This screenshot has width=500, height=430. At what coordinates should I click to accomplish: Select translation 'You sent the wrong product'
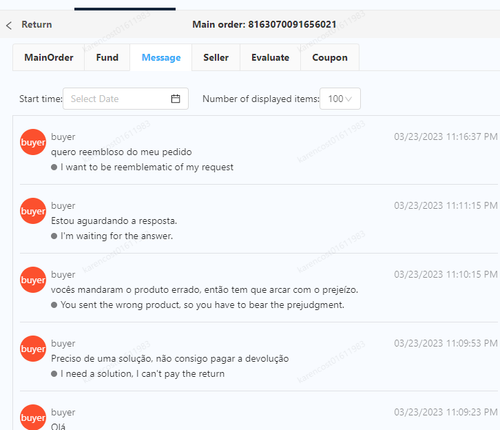pos(120,305)
